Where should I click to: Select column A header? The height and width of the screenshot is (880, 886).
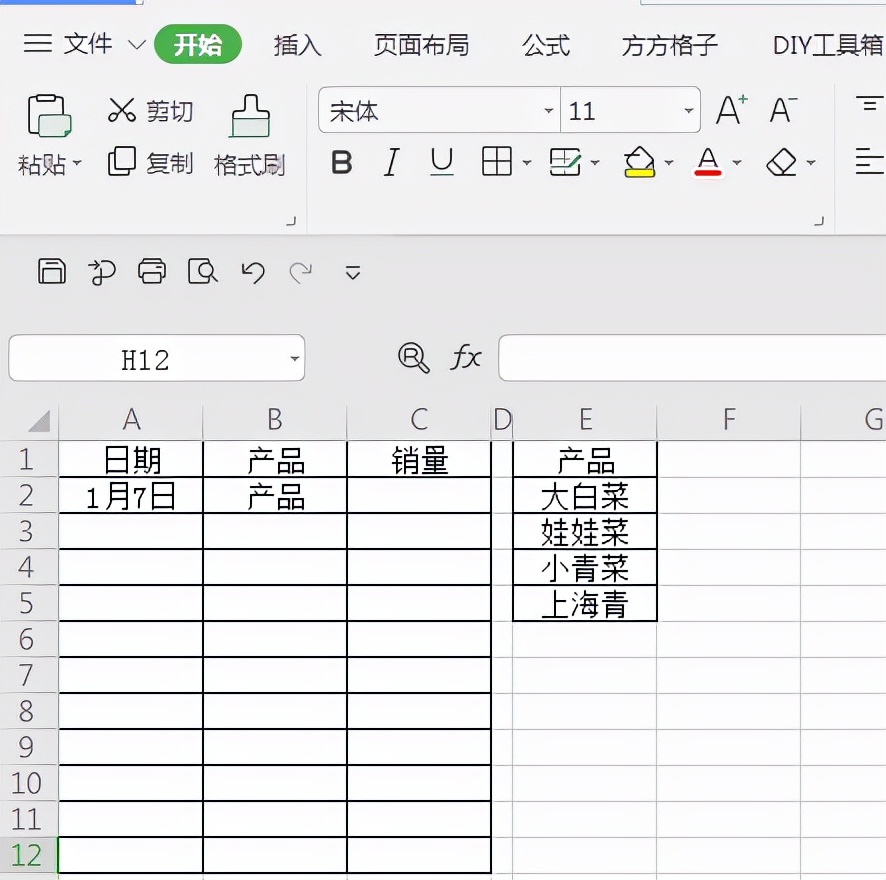tap(131, 420)
